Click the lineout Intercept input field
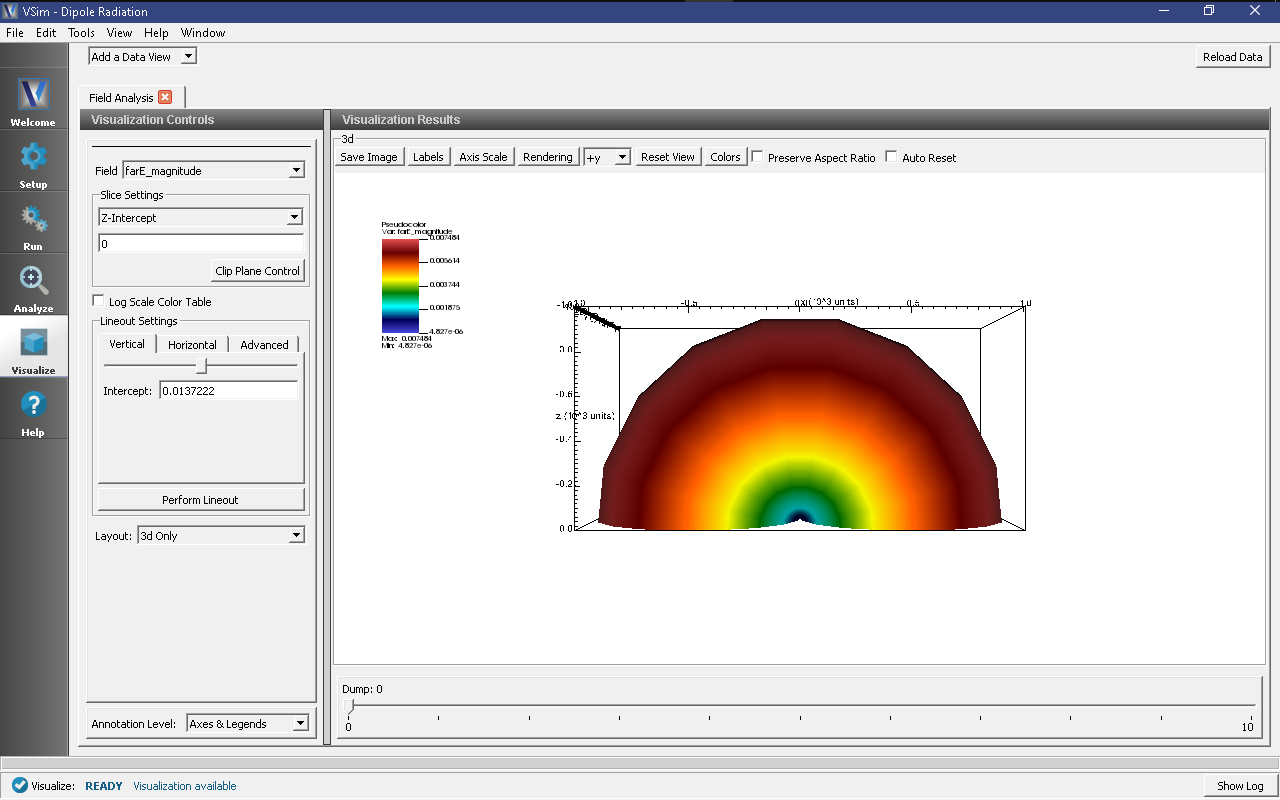Image resolution: width=1280 pixels, height=800 pixels. (228, 391)
